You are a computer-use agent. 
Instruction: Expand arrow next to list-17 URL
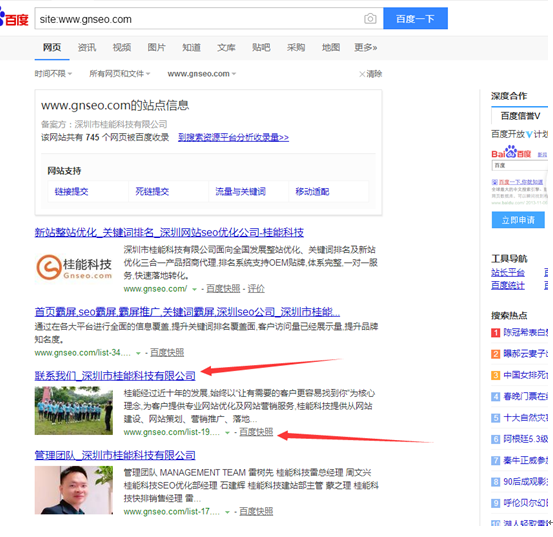coord(227,512)
